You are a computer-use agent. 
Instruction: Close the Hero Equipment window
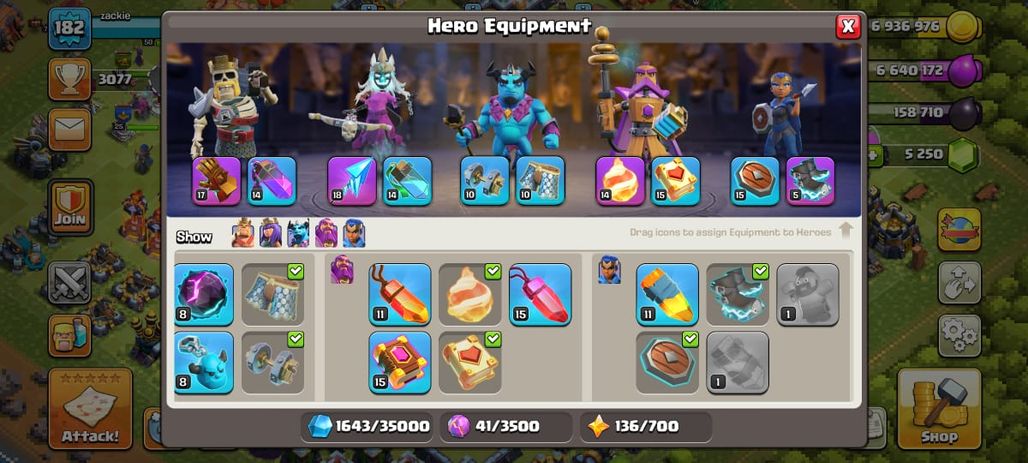coord(848,26)
